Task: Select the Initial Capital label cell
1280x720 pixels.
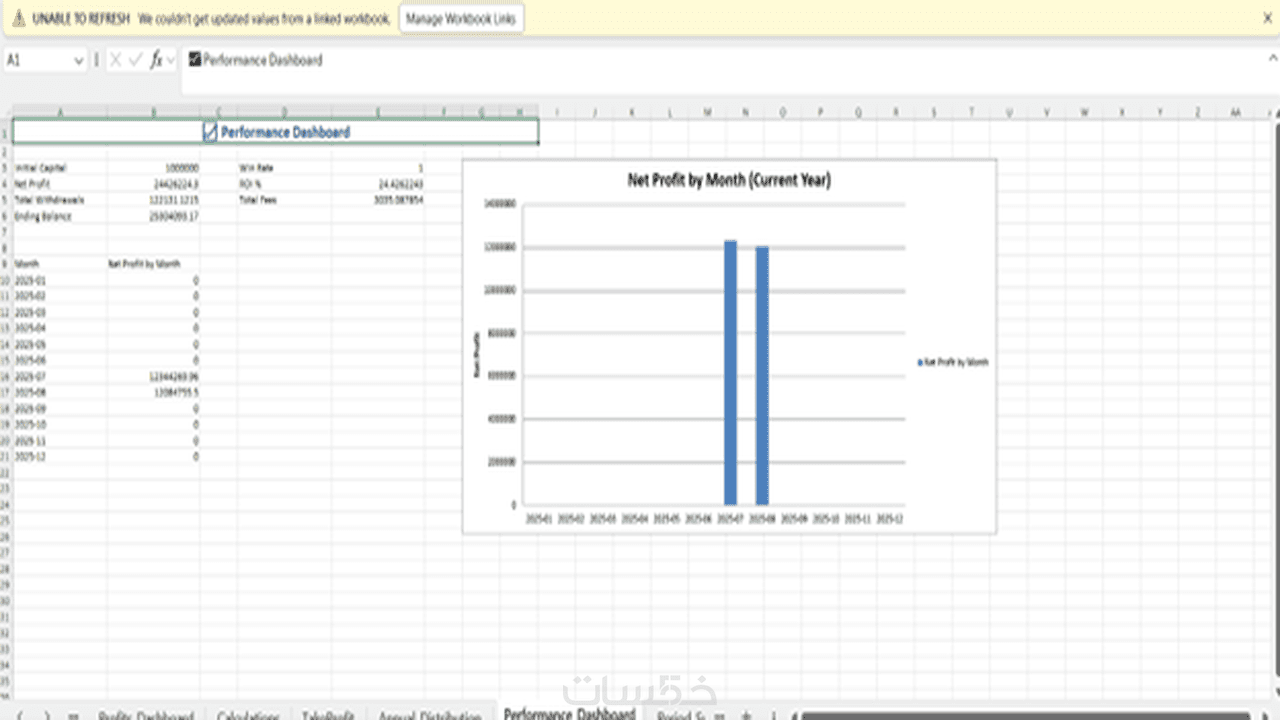Action: pos(60,168)
